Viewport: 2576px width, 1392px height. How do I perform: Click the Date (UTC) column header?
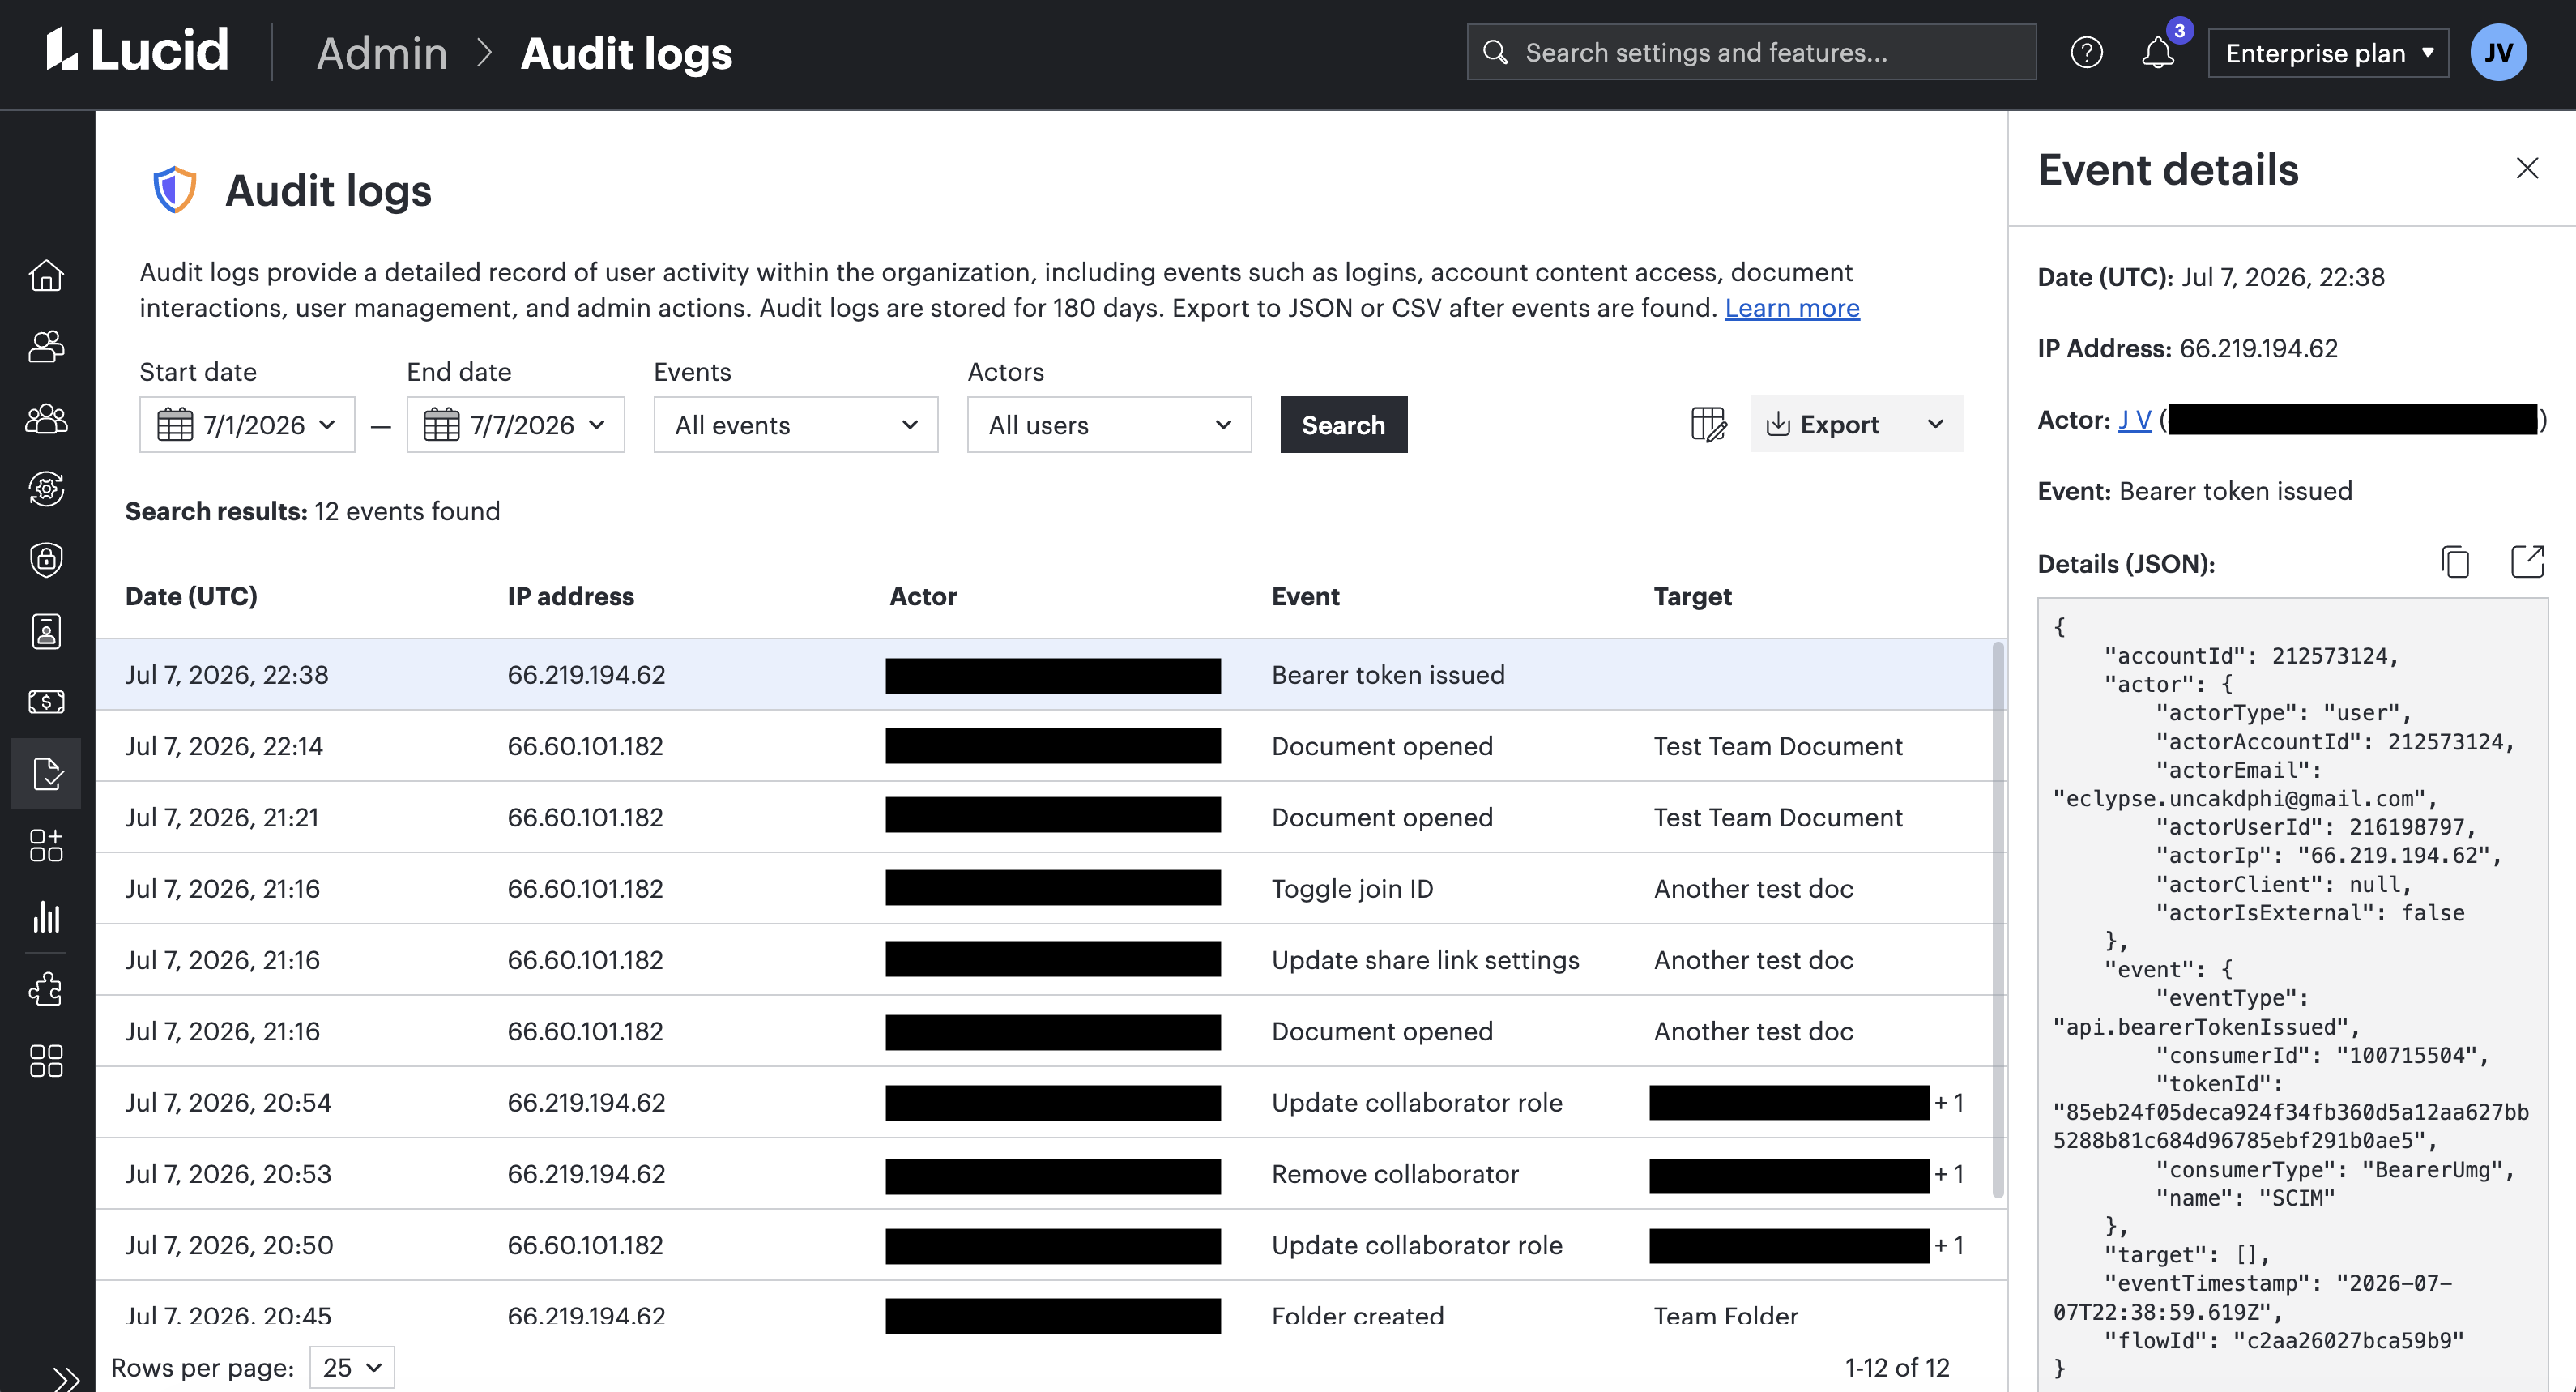191,596
